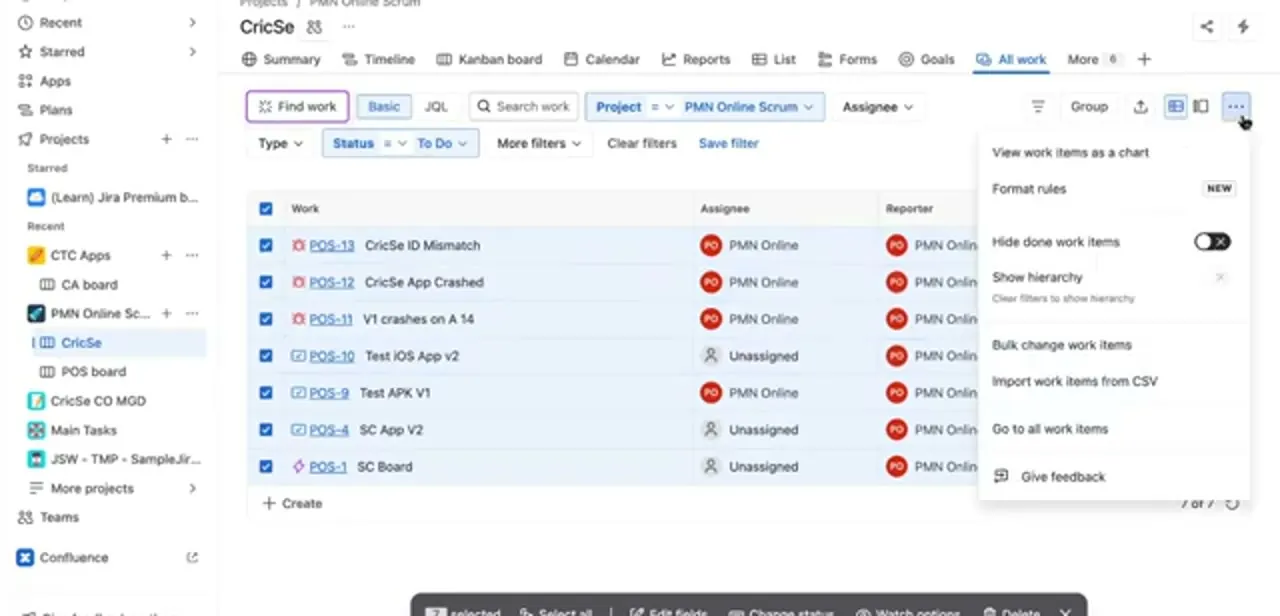This screenshot has height=616, width=1280.
Task: Switch to the Kanban board tab
Action: click(x=489, y=59)
